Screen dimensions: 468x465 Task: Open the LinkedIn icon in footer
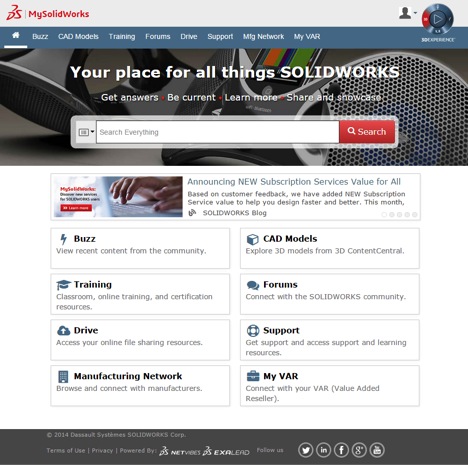(324, 450)
